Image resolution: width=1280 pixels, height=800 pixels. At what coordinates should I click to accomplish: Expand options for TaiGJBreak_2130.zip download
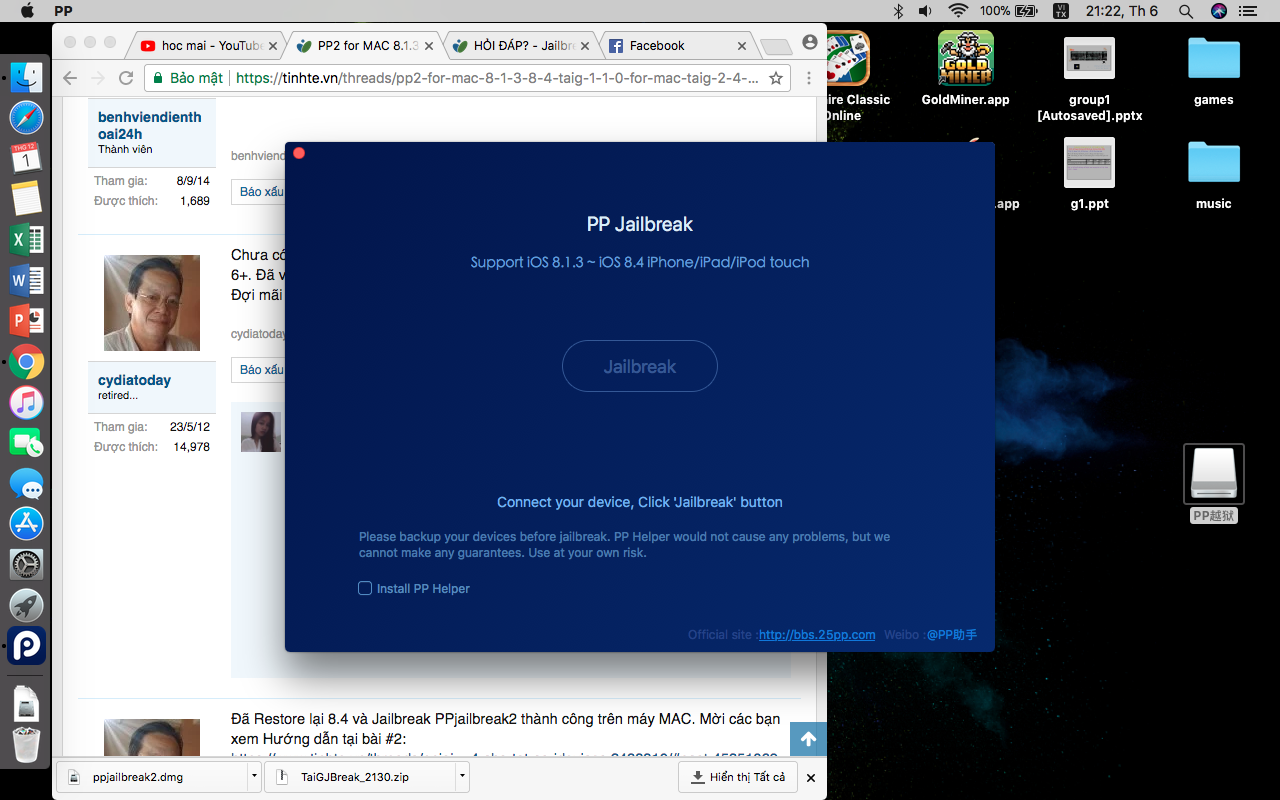[x=462, y=776]
